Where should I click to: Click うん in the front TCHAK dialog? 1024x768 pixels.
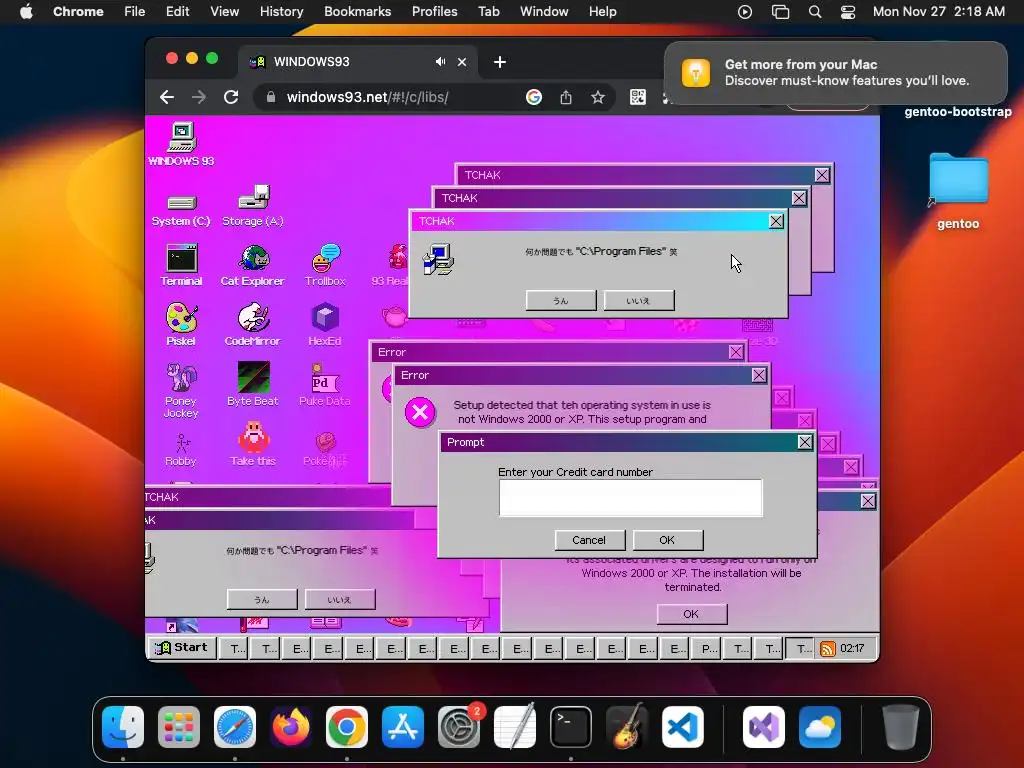point(561,300)
